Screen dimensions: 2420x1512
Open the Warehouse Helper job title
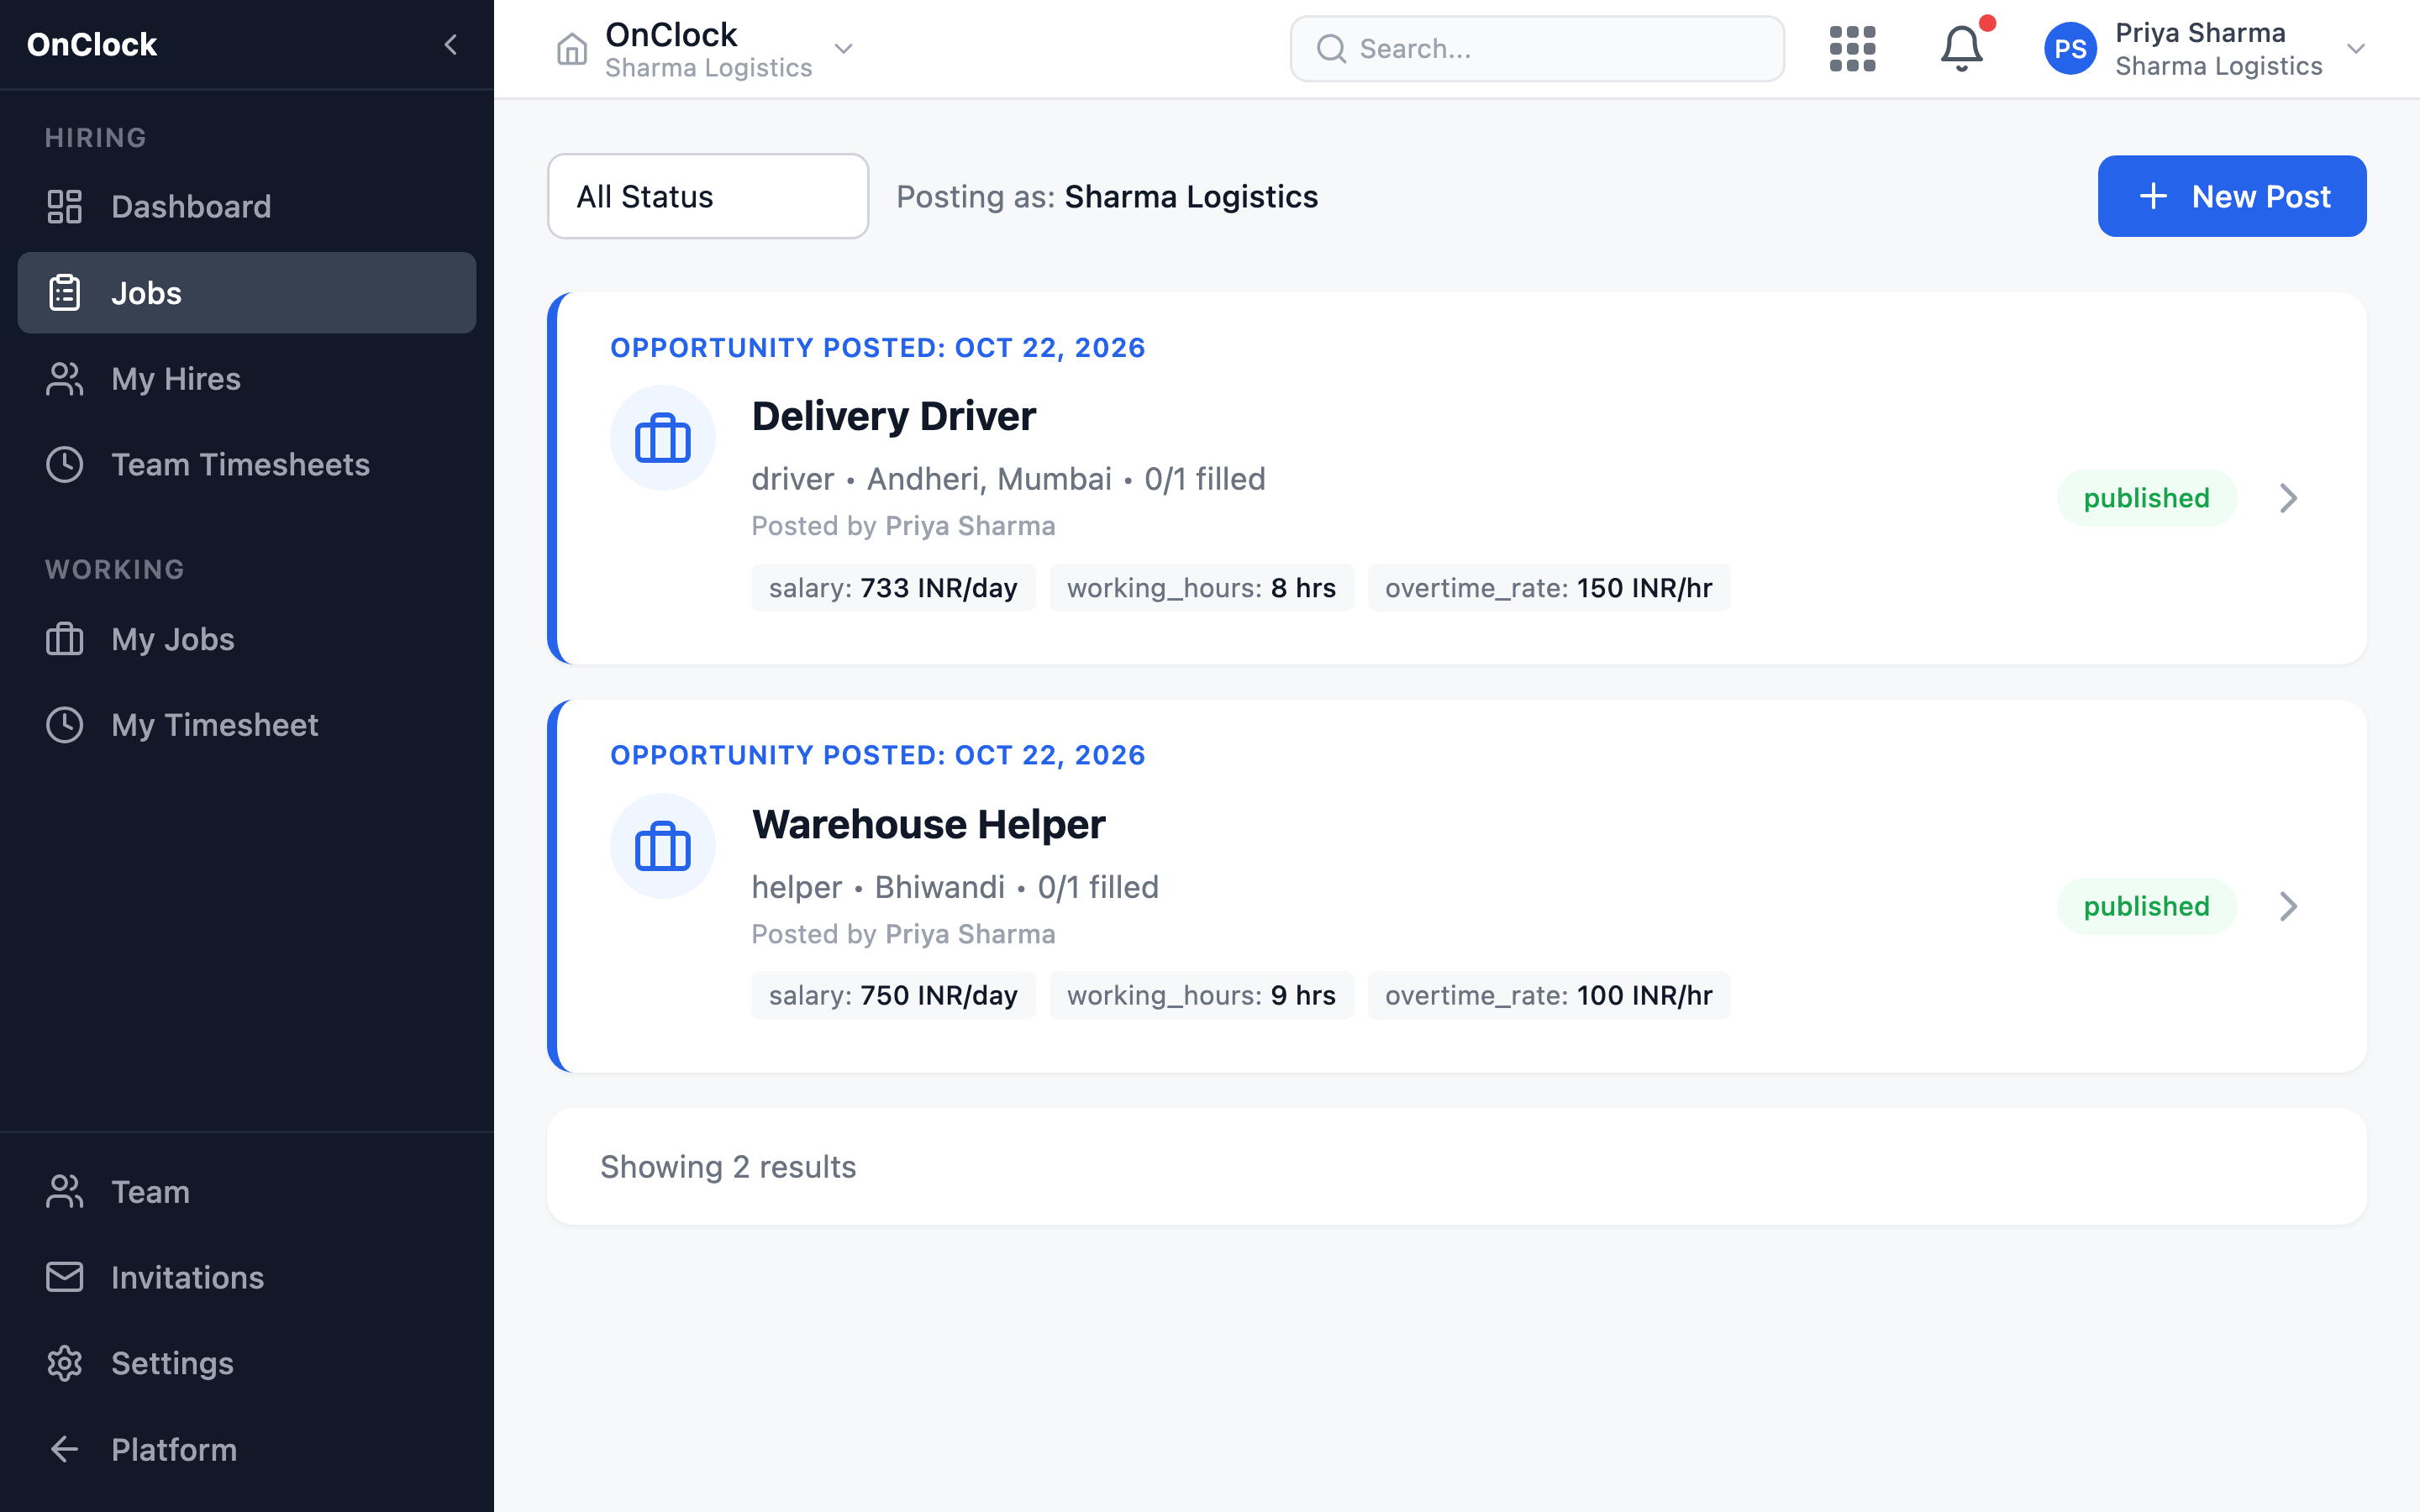click(928, 824)
